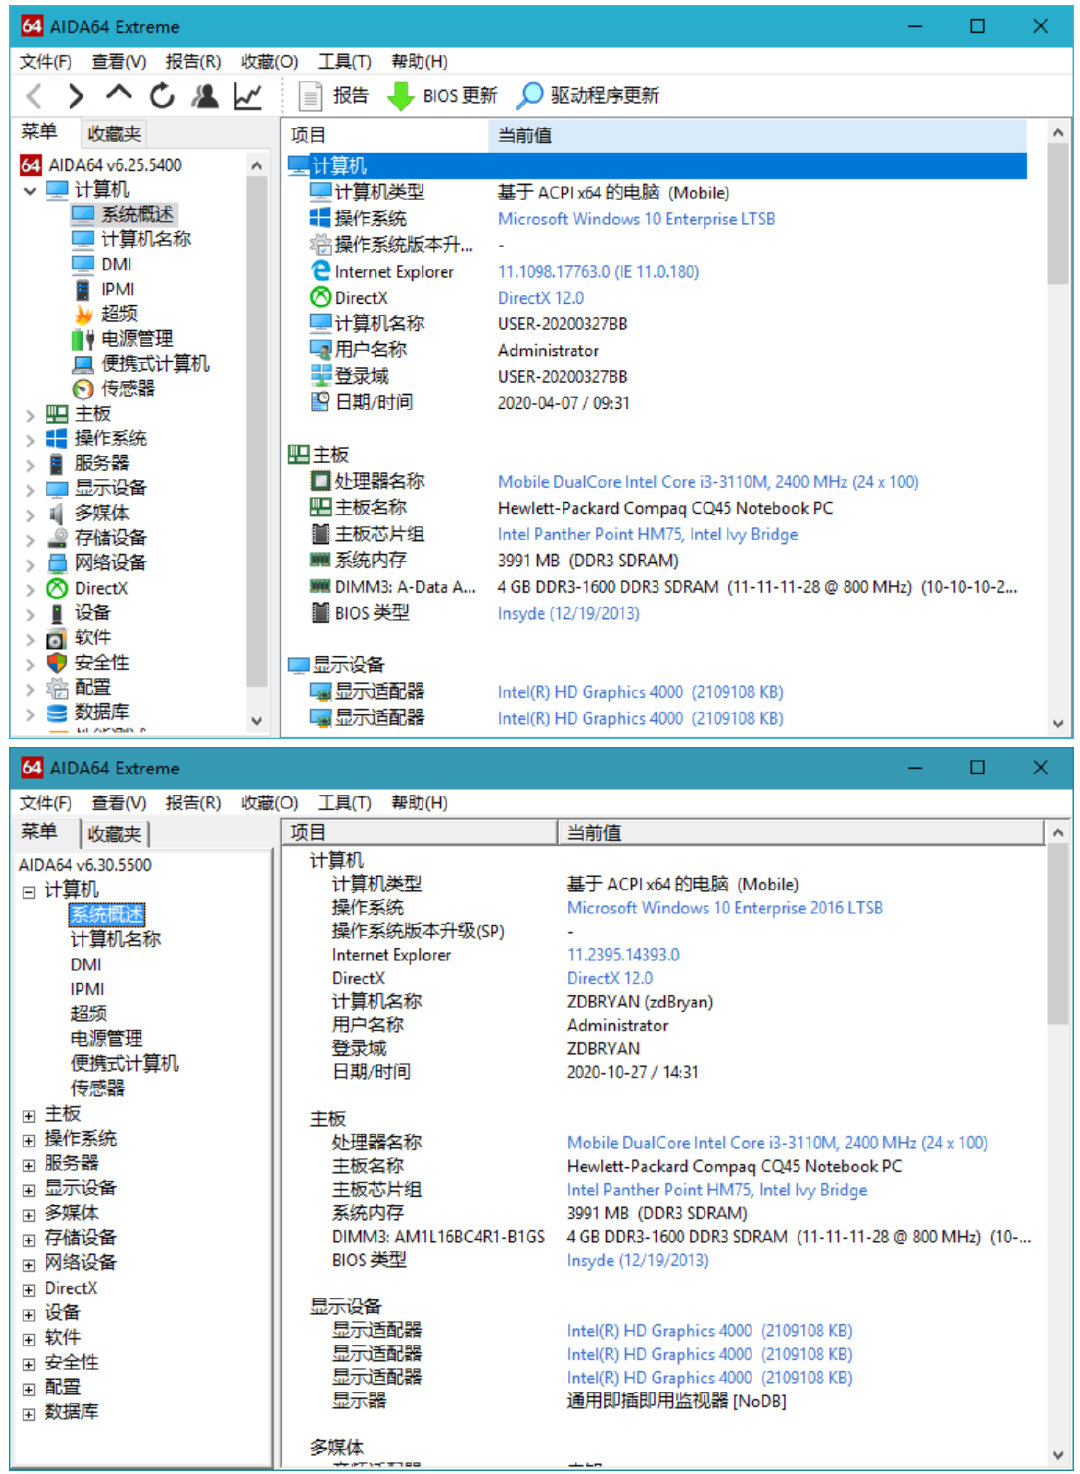Viewport: 1080px width, 1474px height.
Task: Open the 工具(T) menu in the v6.25 window
Action: [345, 62]
